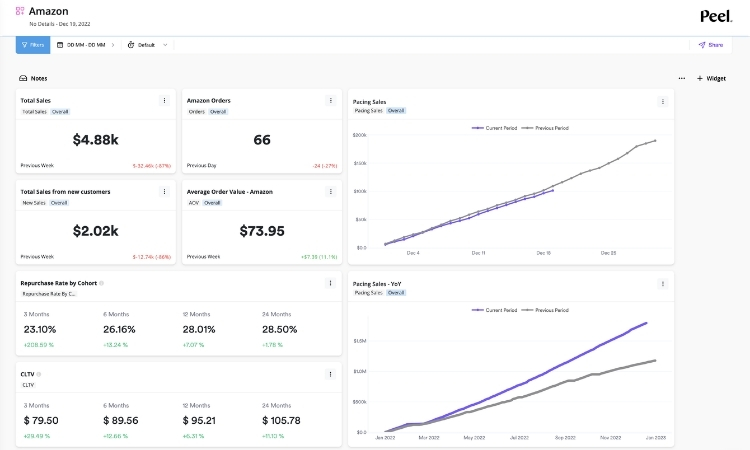The height and width of the screenshot is (450, 750).
Task: Expand the Default dropdown arrow
Action: [x=165, y=45]
